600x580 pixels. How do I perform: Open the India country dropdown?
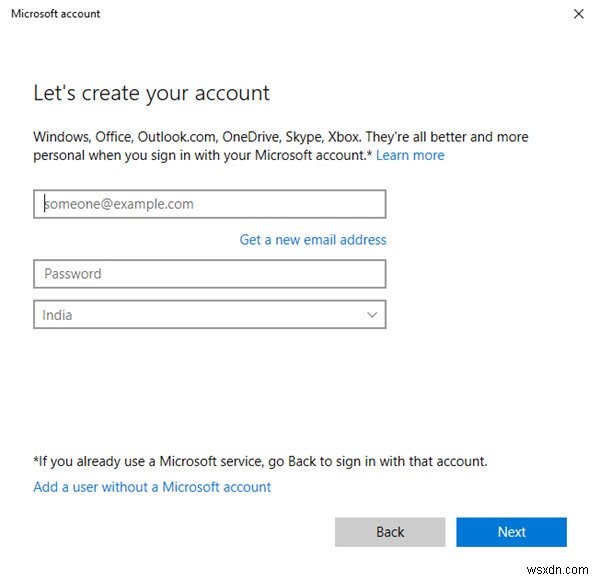click(209, 314)
